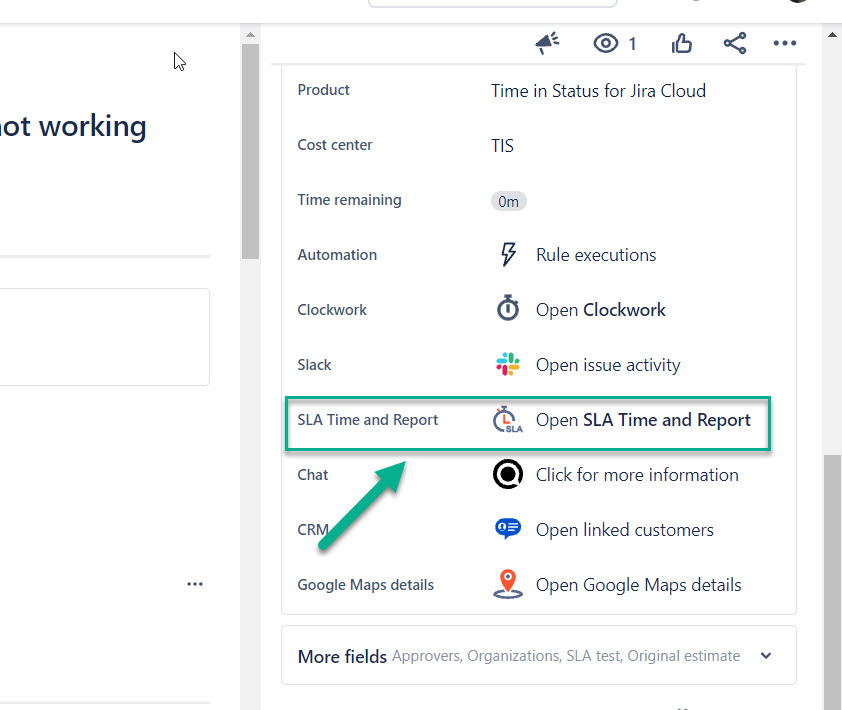Open the more actions ellipsis menu
The image size is (842, 710).
click(x=785, y=43)
